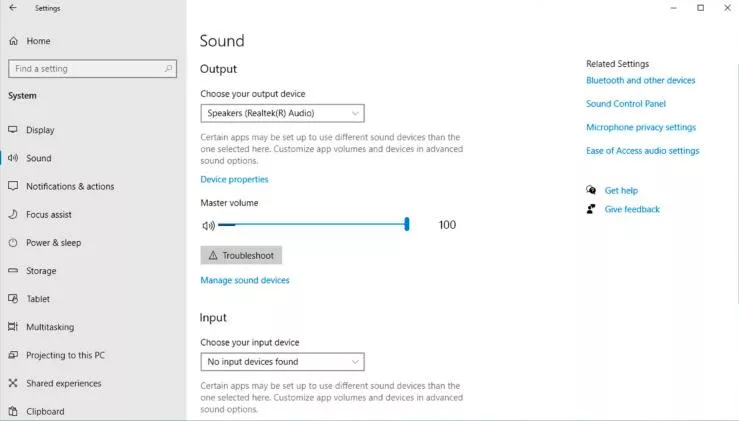Open the Device properties link
The height and width of the screenshot is (421, 739).
click(234, 180)
